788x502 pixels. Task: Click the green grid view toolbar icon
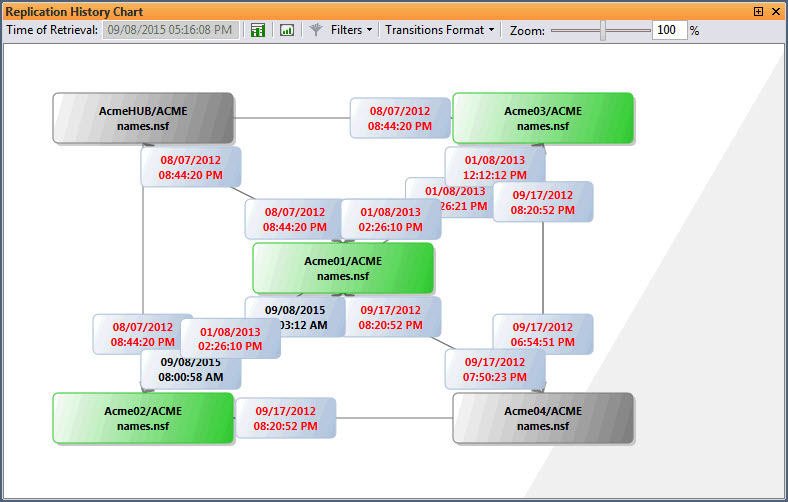coord(258,30)
